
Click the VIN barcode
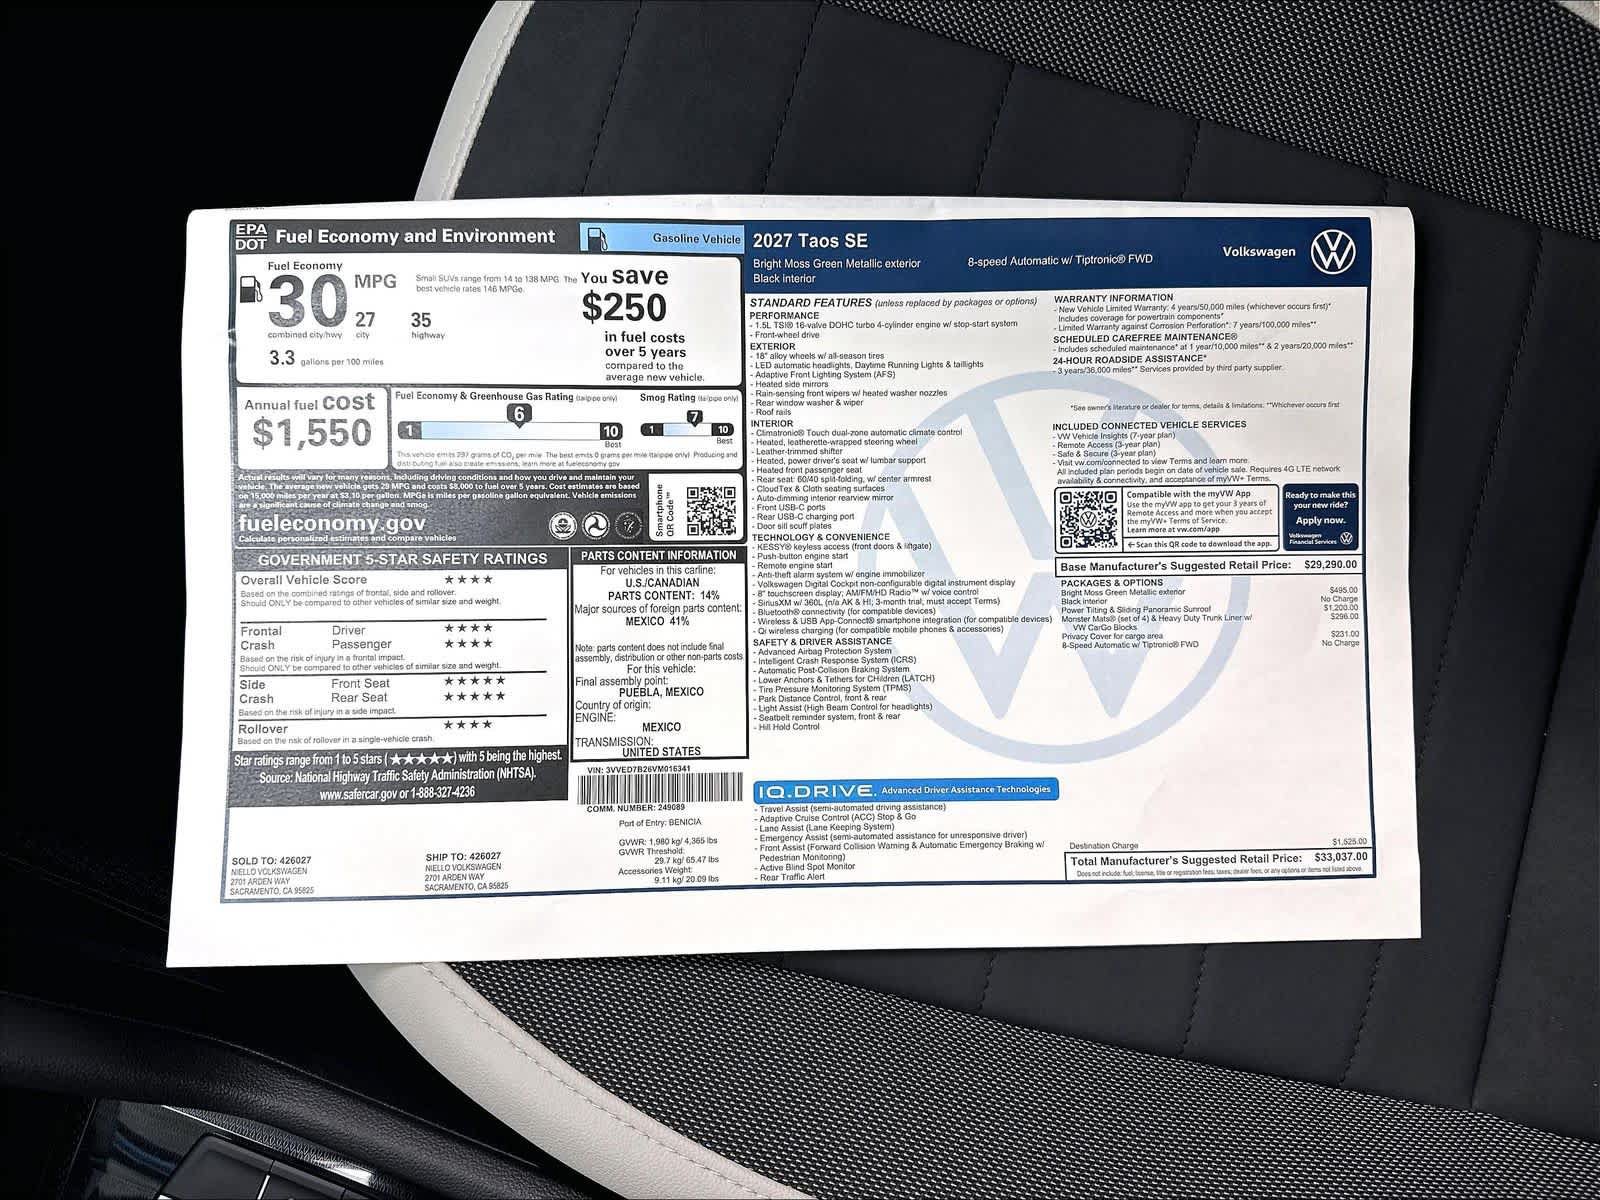click(x=658, y=786)
